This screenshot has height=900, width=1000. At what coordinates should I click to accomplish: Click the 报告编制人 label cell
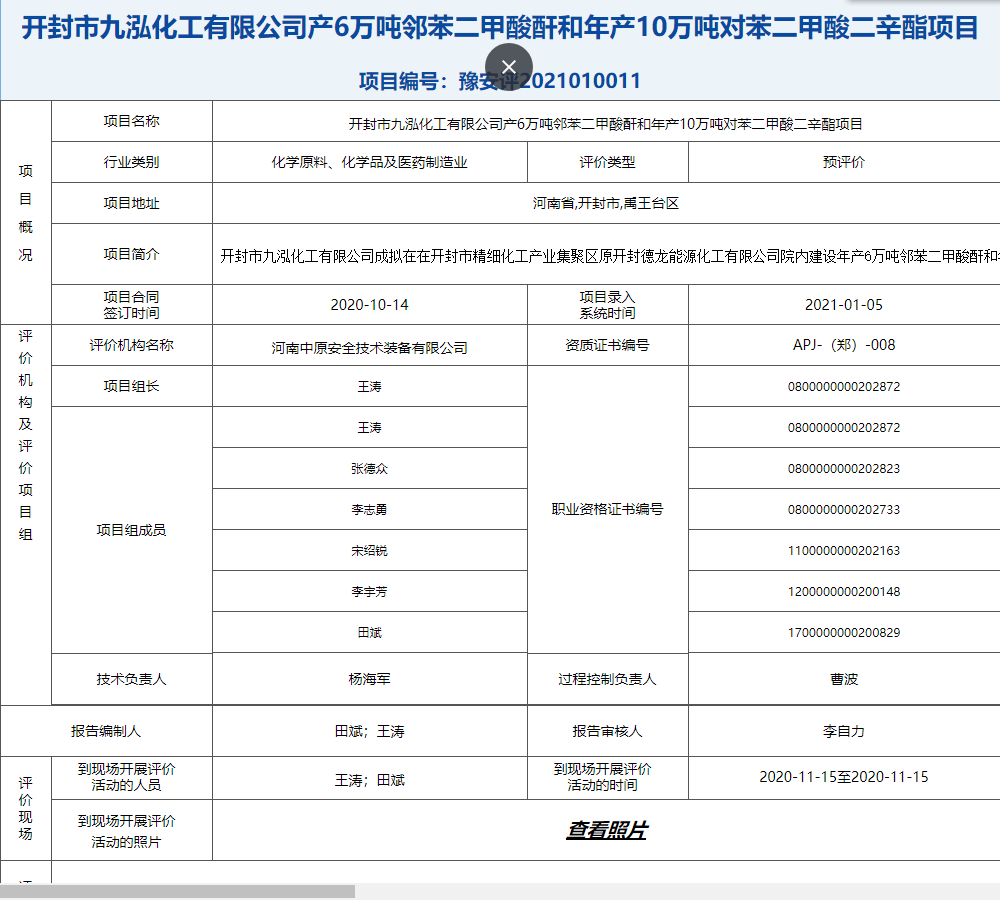click(x=106, y=731)
